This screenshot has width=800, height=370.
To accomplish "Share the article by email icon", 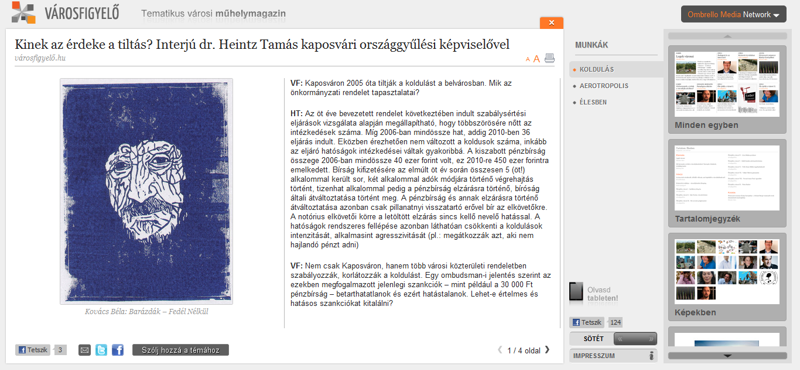I will point(85,350).
